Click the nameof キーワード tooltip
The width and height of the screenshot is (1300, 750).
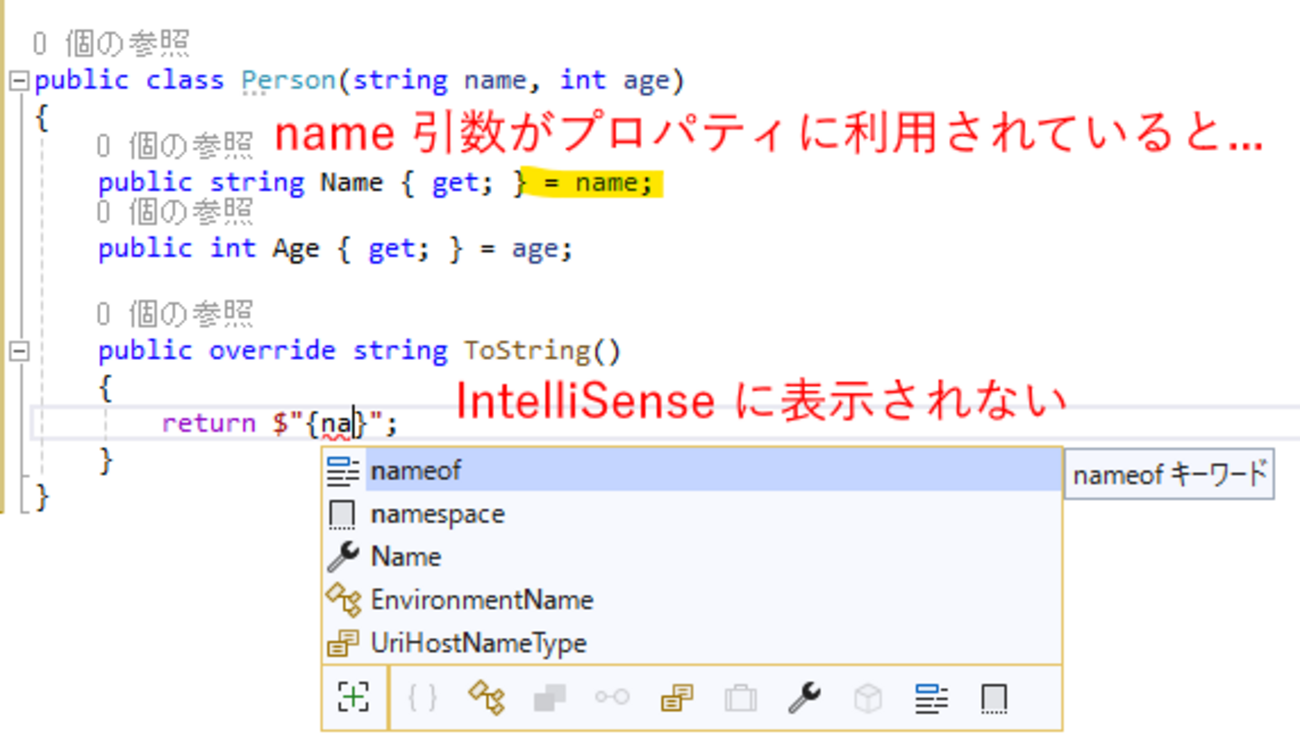(1167, 474)
